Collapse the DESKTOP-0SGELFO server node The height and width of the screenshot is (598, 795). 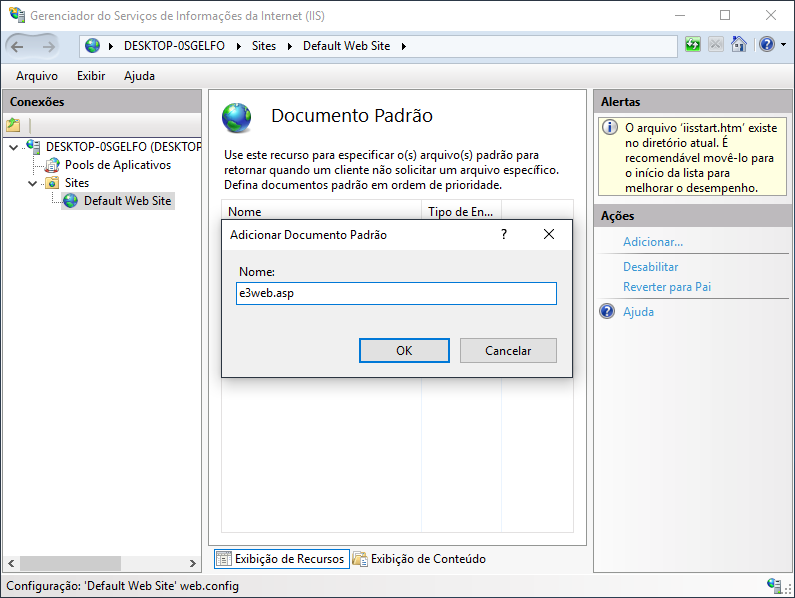[13, 147]
